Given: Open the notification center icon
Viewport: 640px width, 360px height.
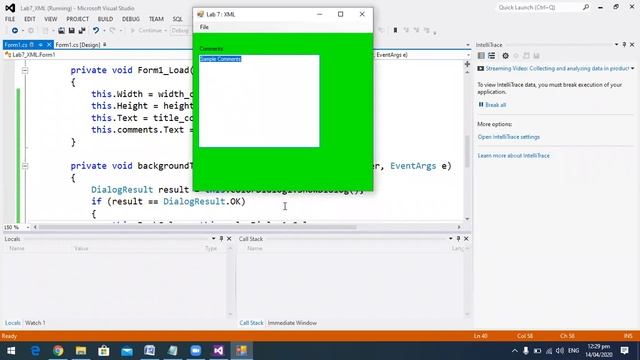Looking at the screenshot, I should pos(624,351).
